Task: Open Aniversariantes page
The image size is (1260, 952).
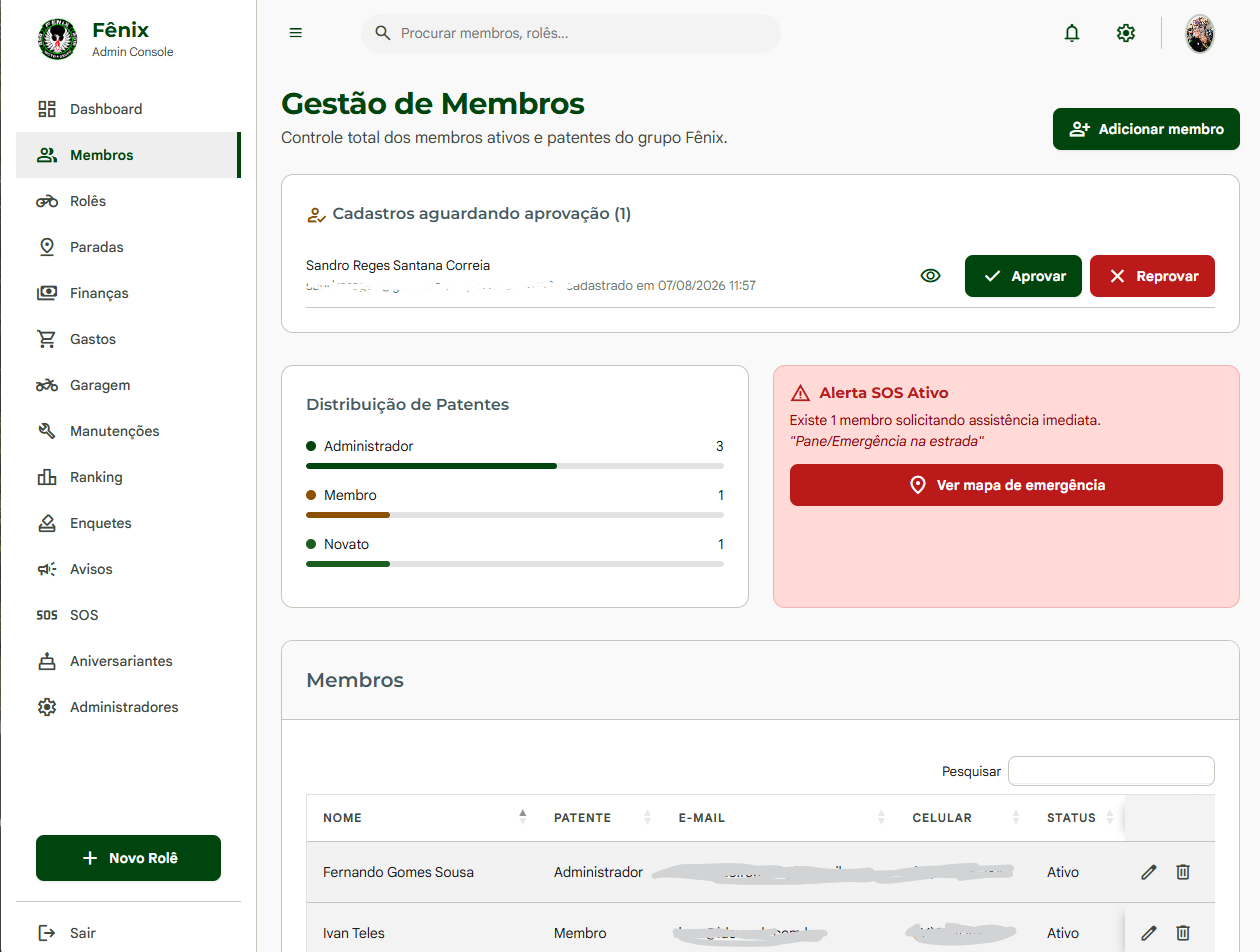Action: 128,661
